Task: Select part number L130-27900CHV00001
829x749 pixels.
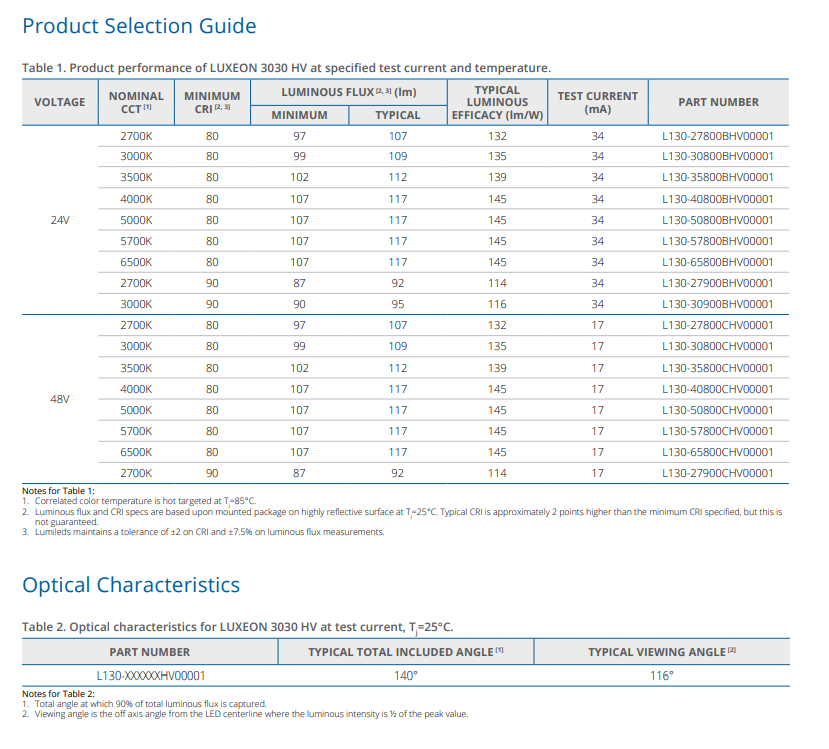Action: click(x=717, y=474)
